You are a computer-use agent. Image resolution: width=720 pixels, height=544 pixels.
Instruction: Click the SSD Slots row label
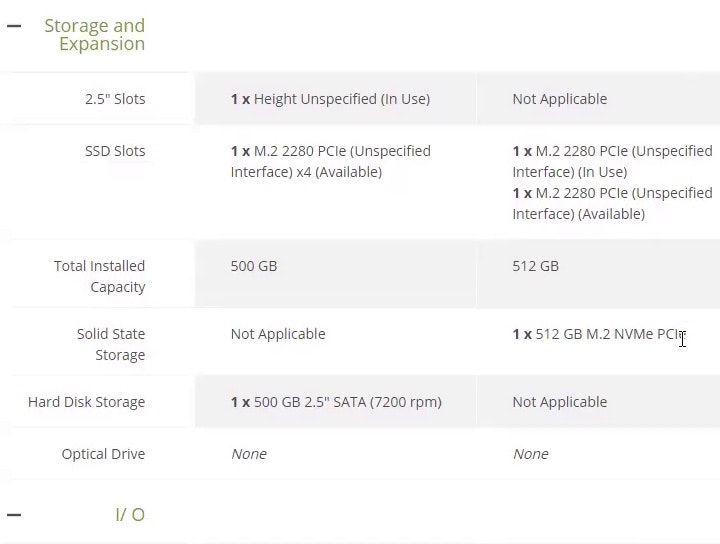pyautogui.click(x=115, y=151)
